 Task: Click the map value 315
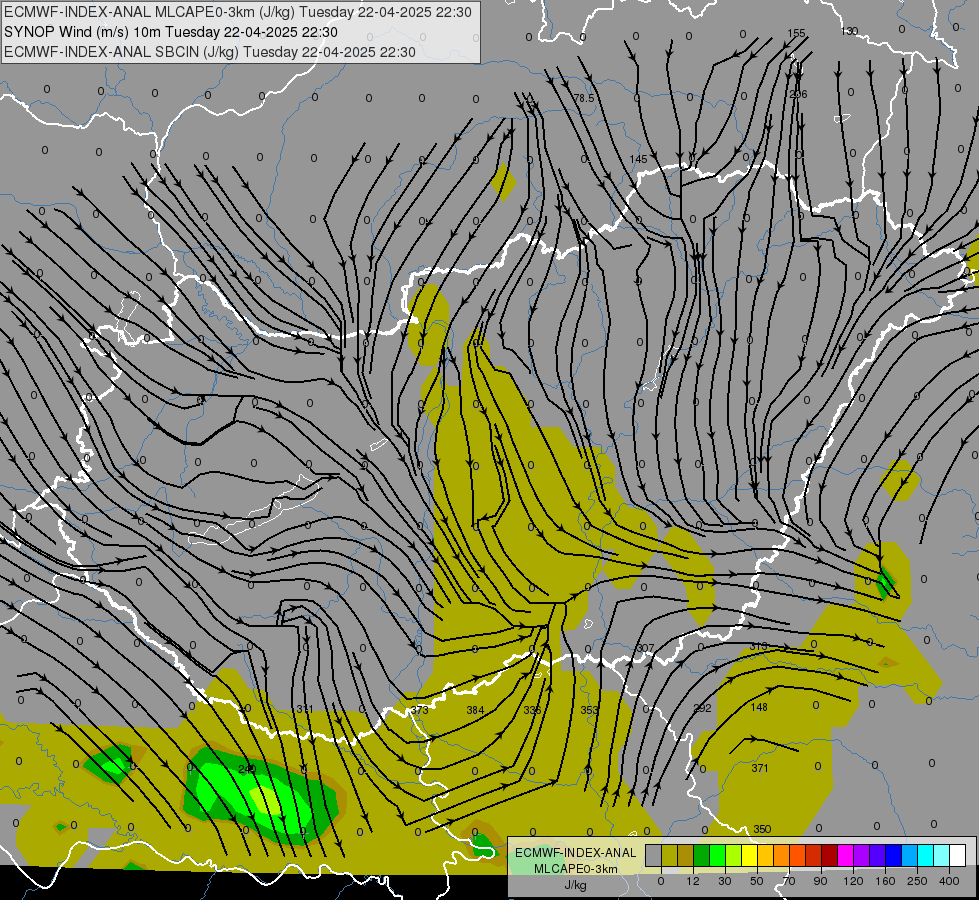759,646
